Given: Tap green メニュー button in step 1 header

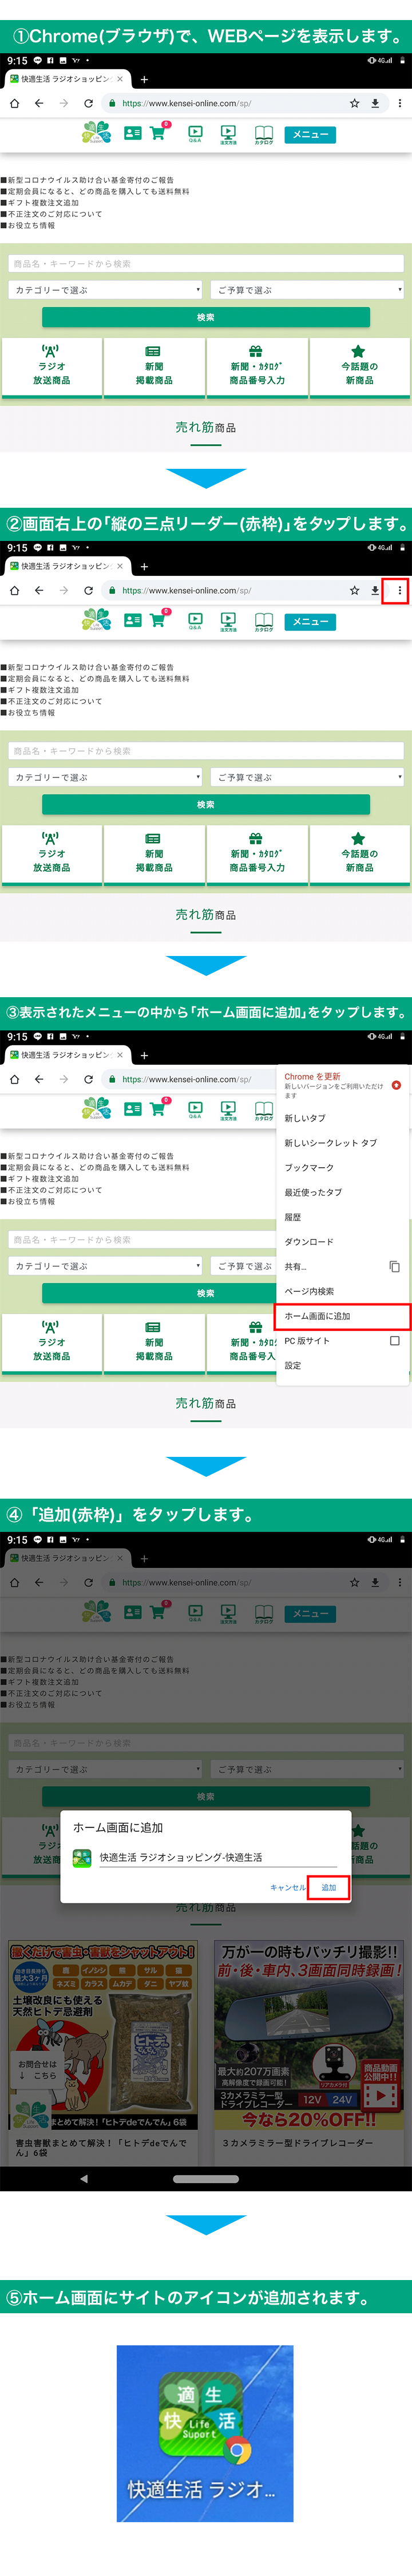Looking at the screenshot, I should point(310,134).
